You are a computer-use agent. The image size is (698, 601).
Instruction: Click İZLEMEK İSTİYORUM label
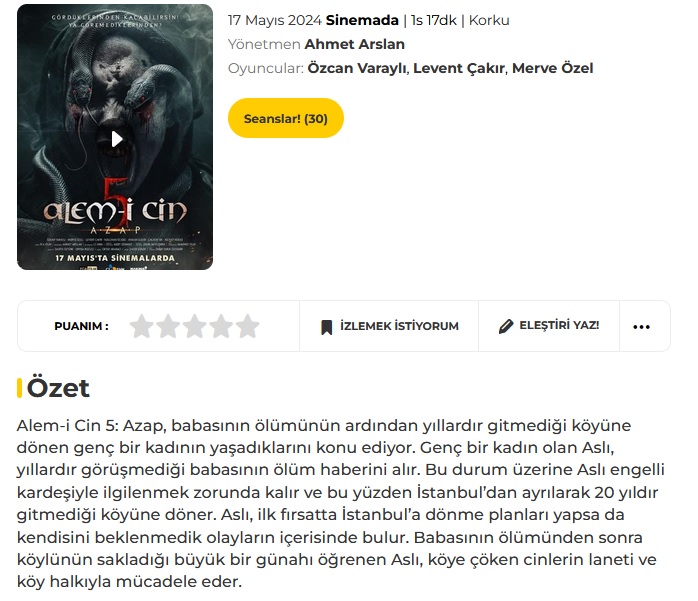pos(399,326)
